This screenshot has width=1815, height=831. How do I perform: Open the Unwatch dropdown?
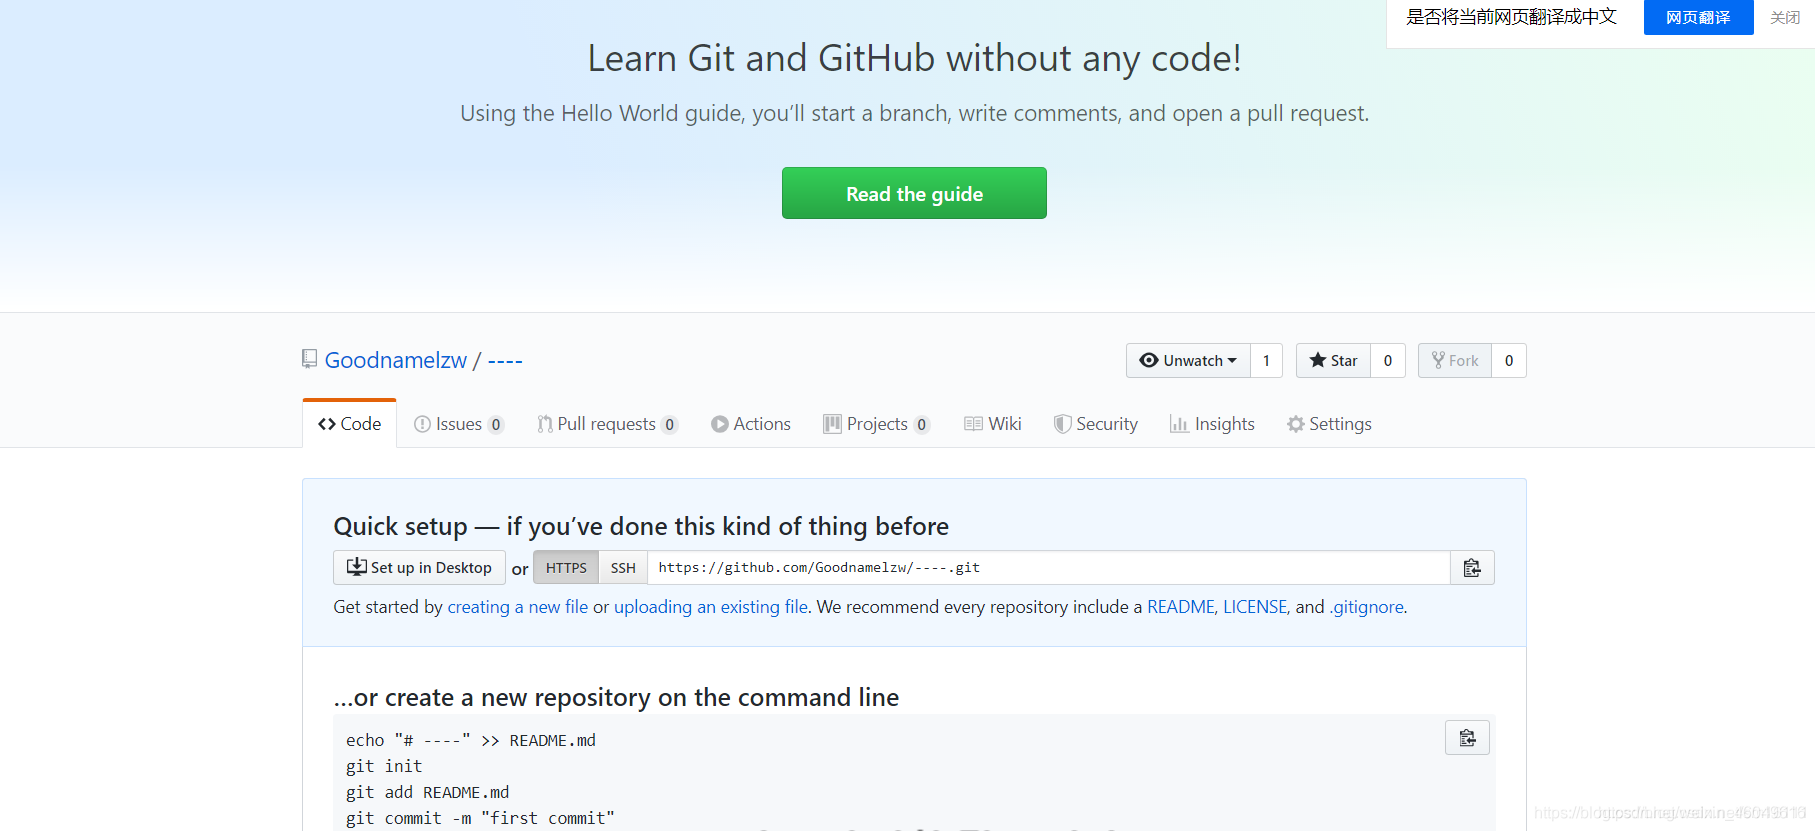click(x=1188, y=361)
